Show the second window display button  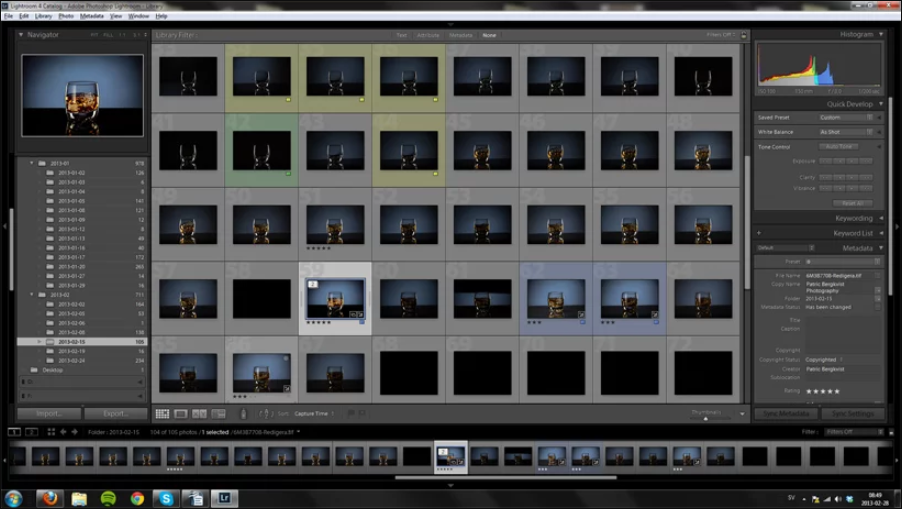(x=32, y=432)
